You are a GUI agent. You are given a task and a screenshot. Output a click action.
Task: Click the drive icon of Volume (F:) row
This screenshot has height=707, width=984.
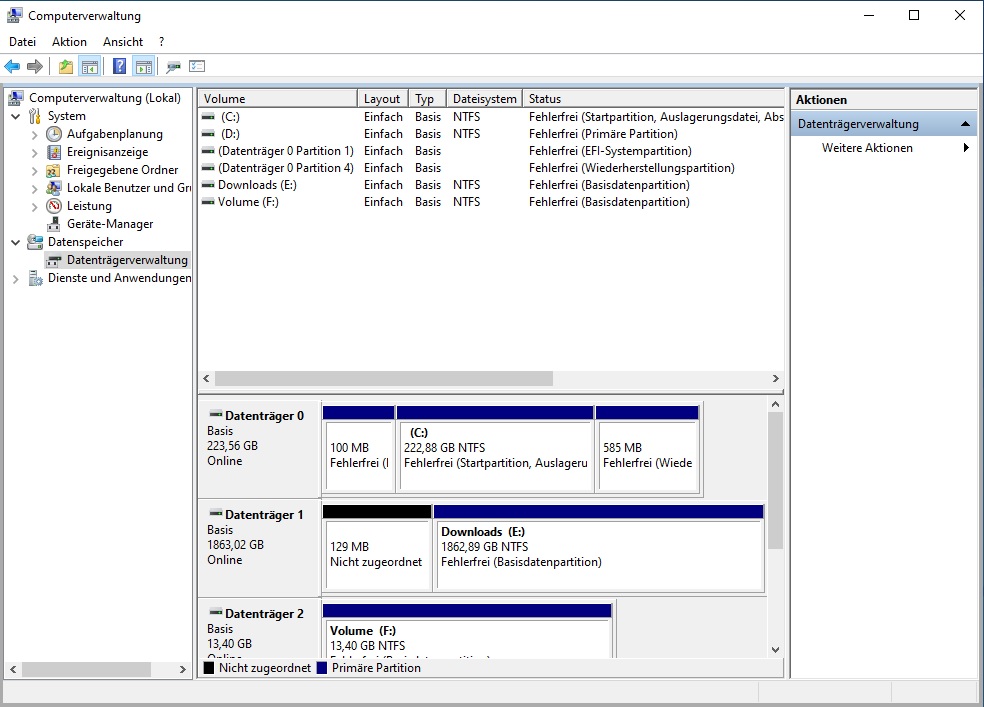(x=208, y=202)
